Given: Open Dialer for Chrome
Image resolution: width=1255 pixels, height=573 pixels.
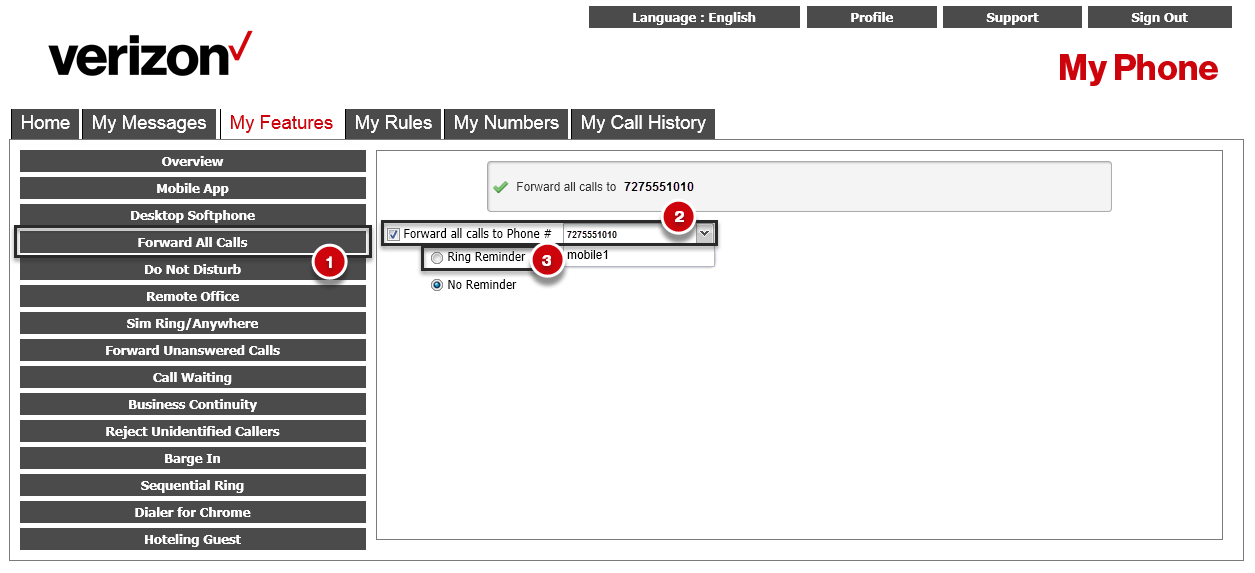Looking at the screenshot, I should click(x=193, y=512).
